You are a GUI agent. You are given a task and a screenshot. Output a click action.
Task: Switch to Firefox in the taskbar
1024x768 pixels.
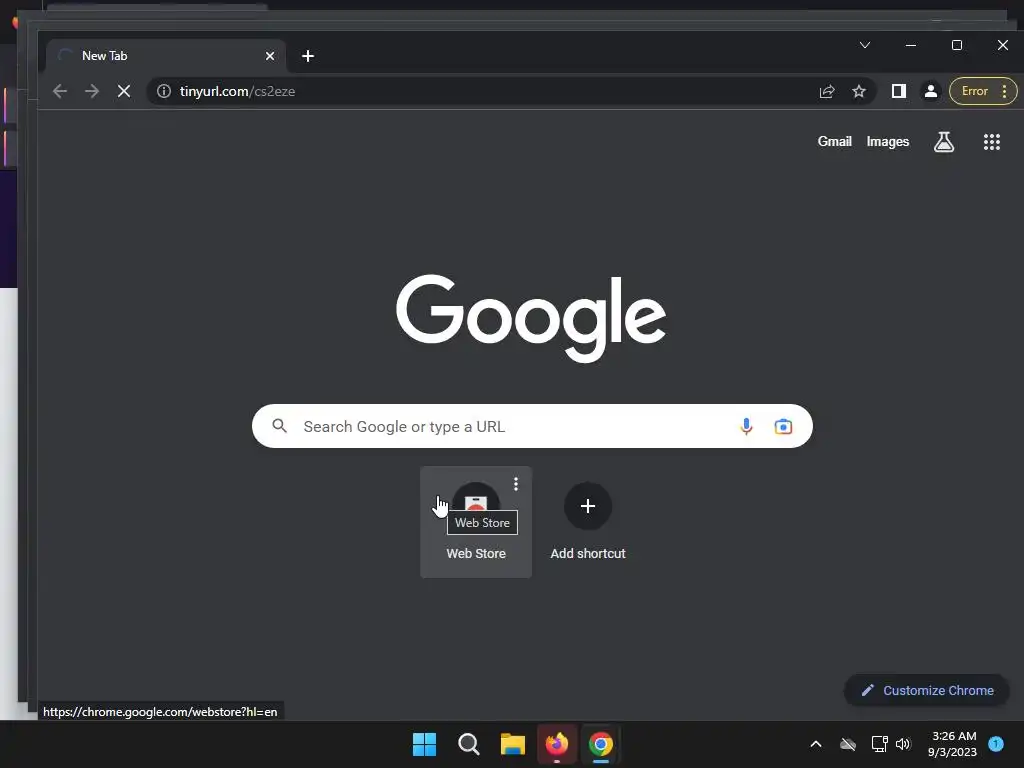coord(556,744)
